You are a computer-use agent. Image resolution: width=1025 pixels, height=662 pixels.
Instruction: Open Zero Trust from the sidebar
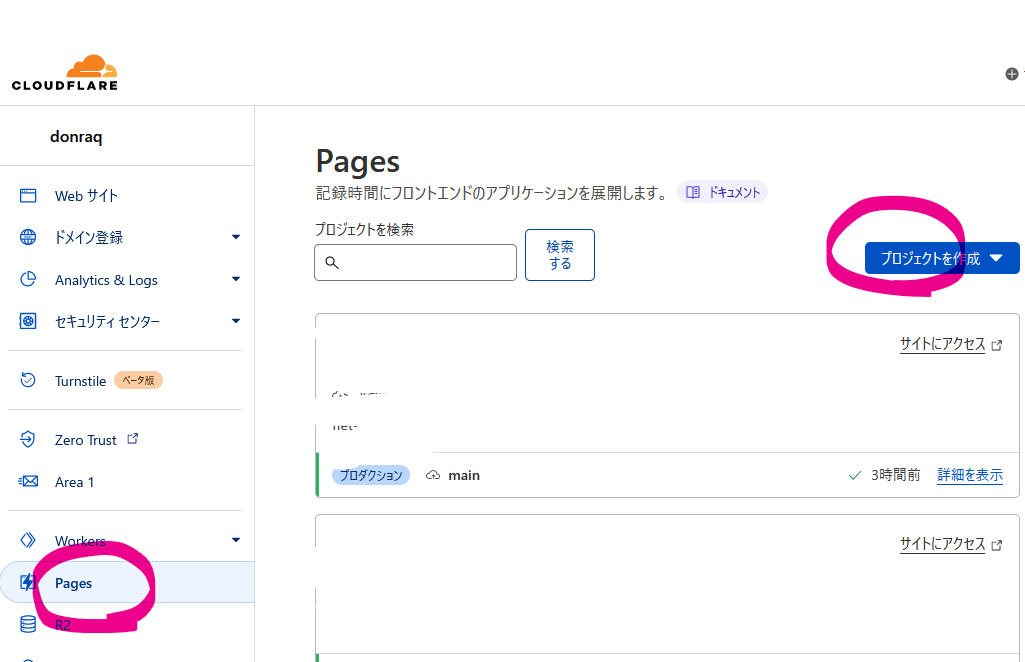[x=86, y=440]
